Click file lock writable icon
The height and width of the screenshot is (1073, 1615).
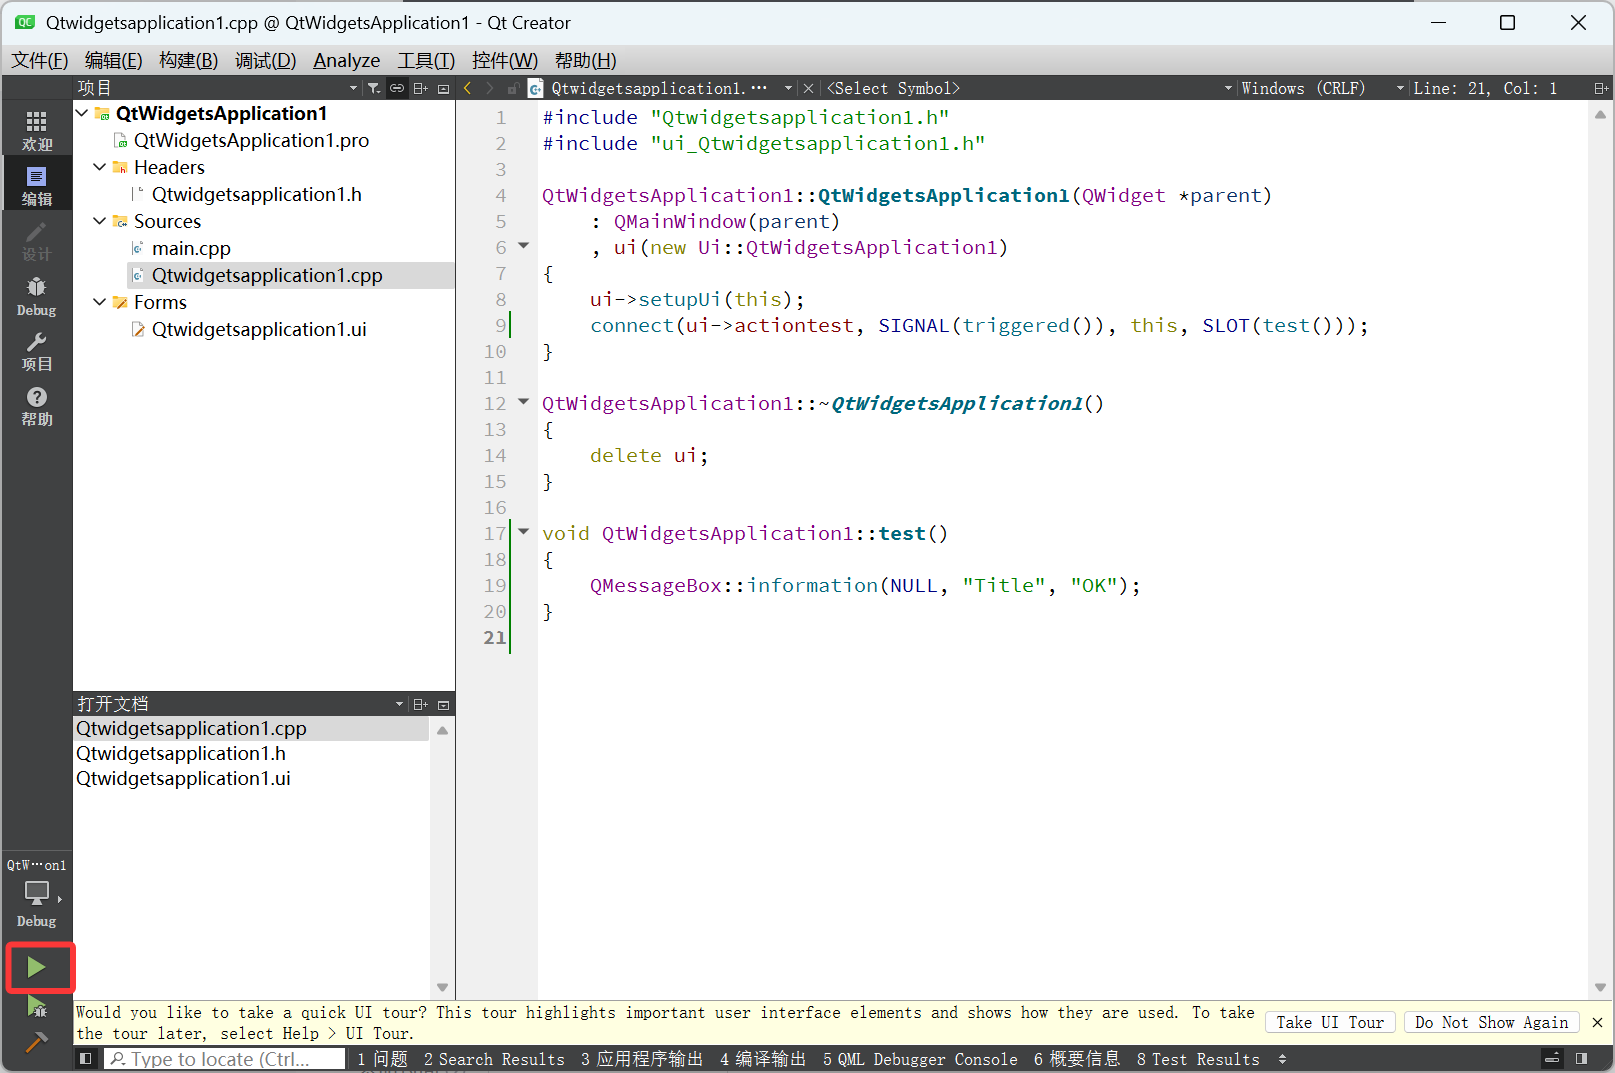tap(512, 88)
